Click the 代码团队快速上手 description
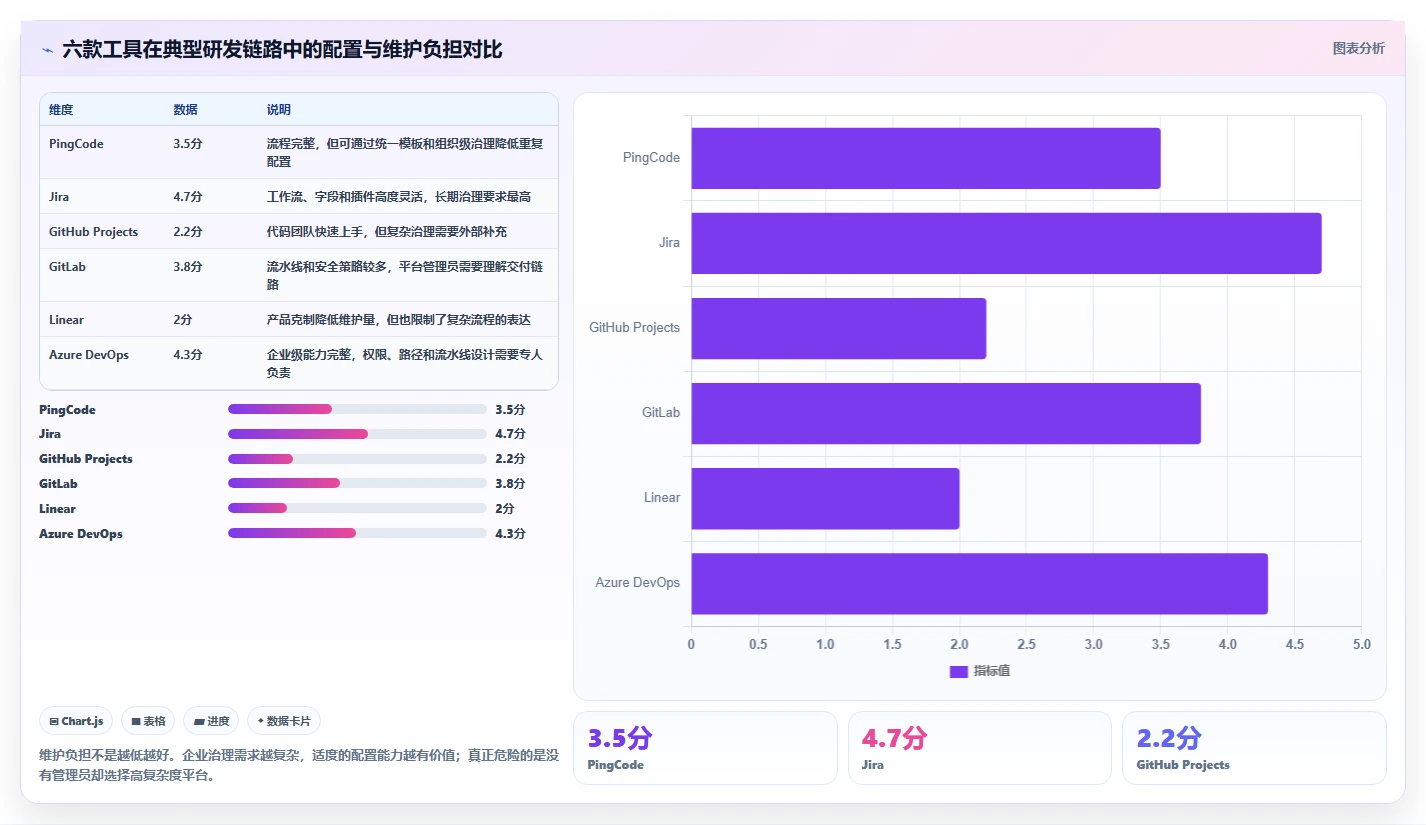The height and width of the screenshot is (825, 1426). pos(387,232)
